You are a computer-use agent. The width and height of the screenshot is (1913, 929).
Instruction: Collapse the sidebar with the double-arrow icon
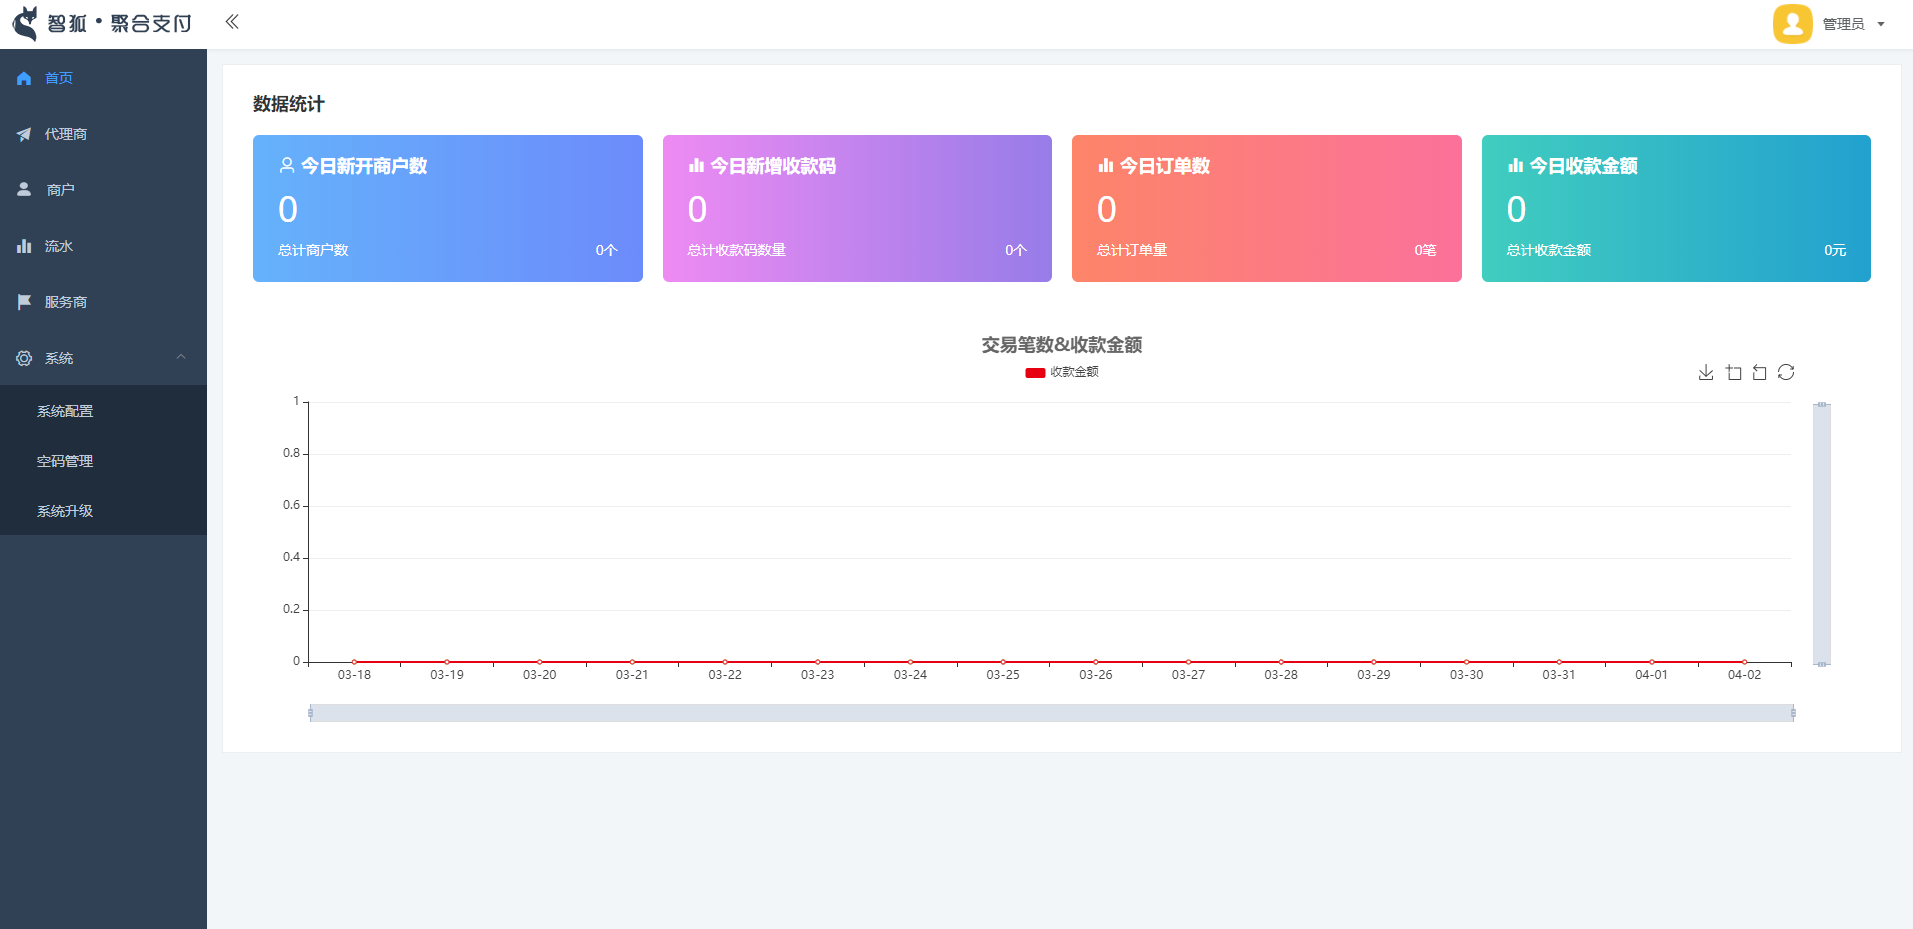232,22
